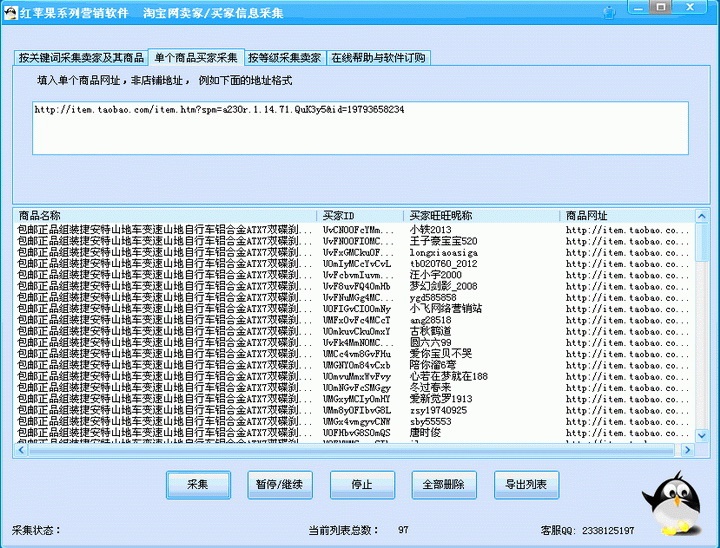Select the row for buyer sby55553

click(355, 421)
